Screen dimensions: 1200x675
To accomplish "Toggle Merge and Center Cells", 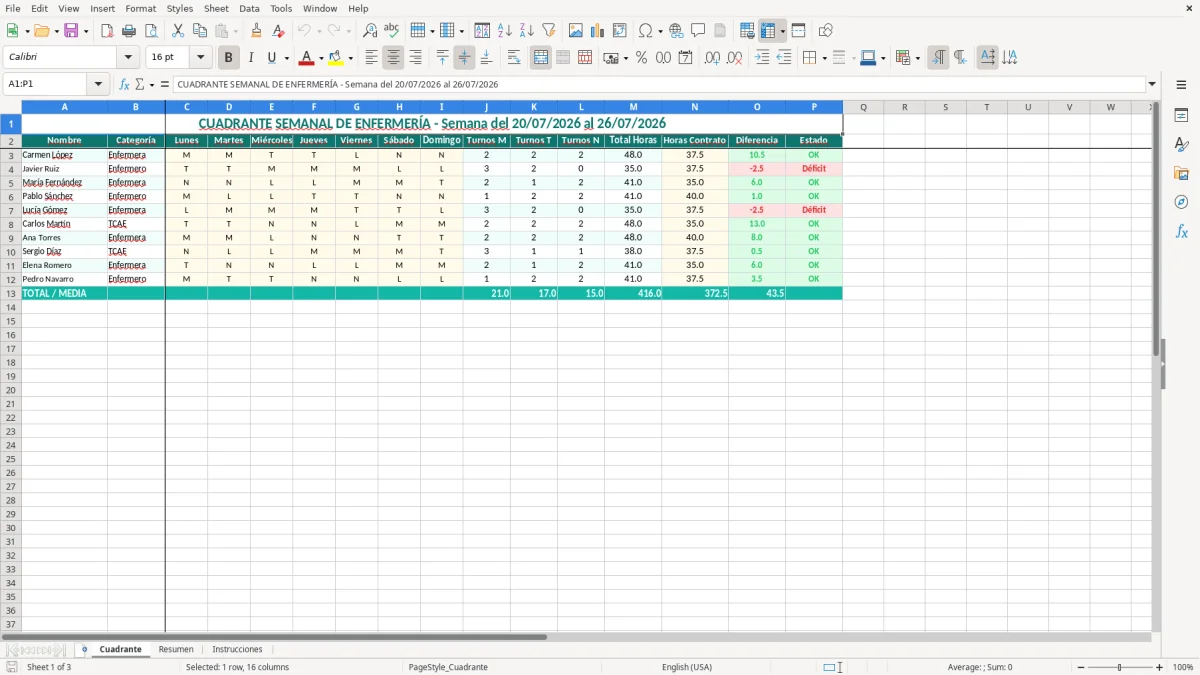I will point(541,58).
